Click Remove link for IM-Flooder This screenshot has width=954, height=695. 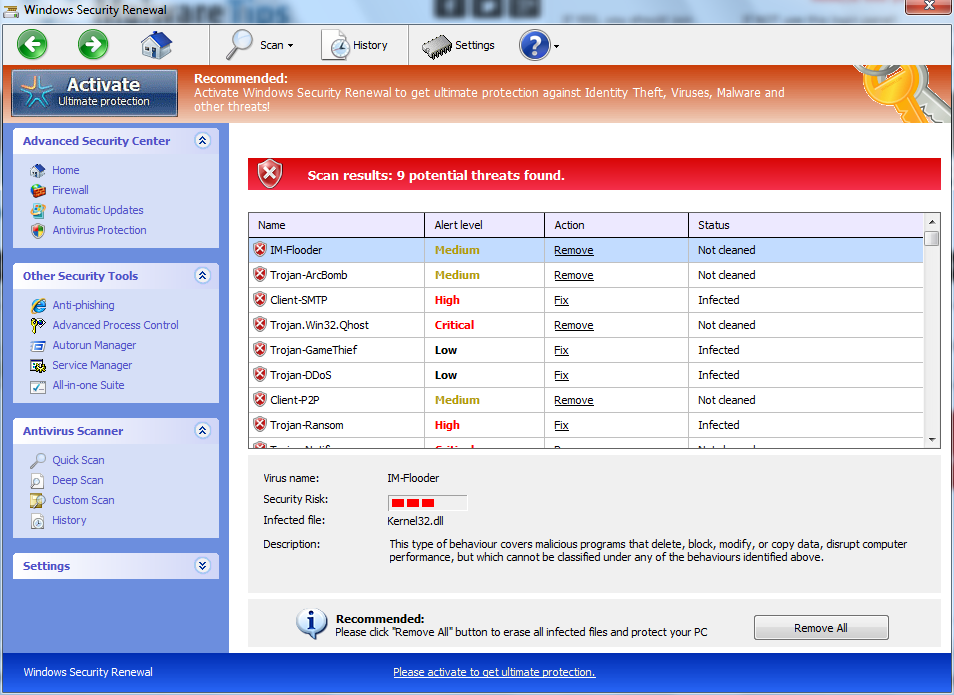(x=574, y=250)
